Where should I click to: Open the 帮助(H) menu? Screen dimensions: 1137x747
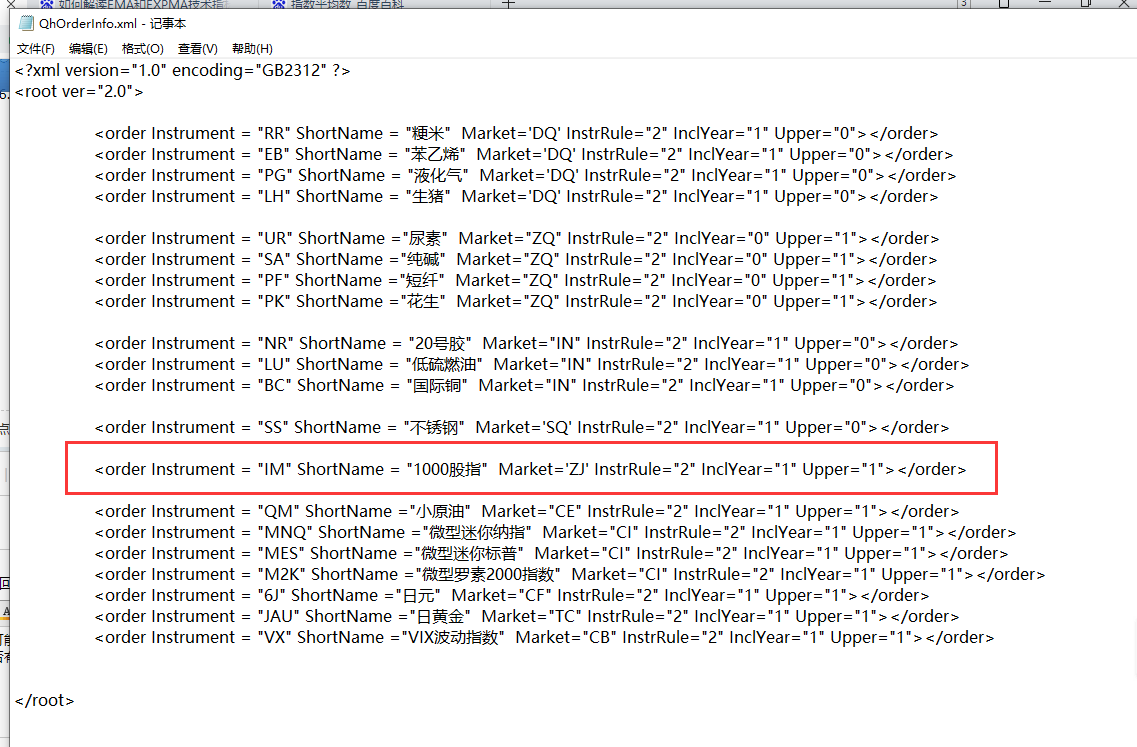[252, 49]
